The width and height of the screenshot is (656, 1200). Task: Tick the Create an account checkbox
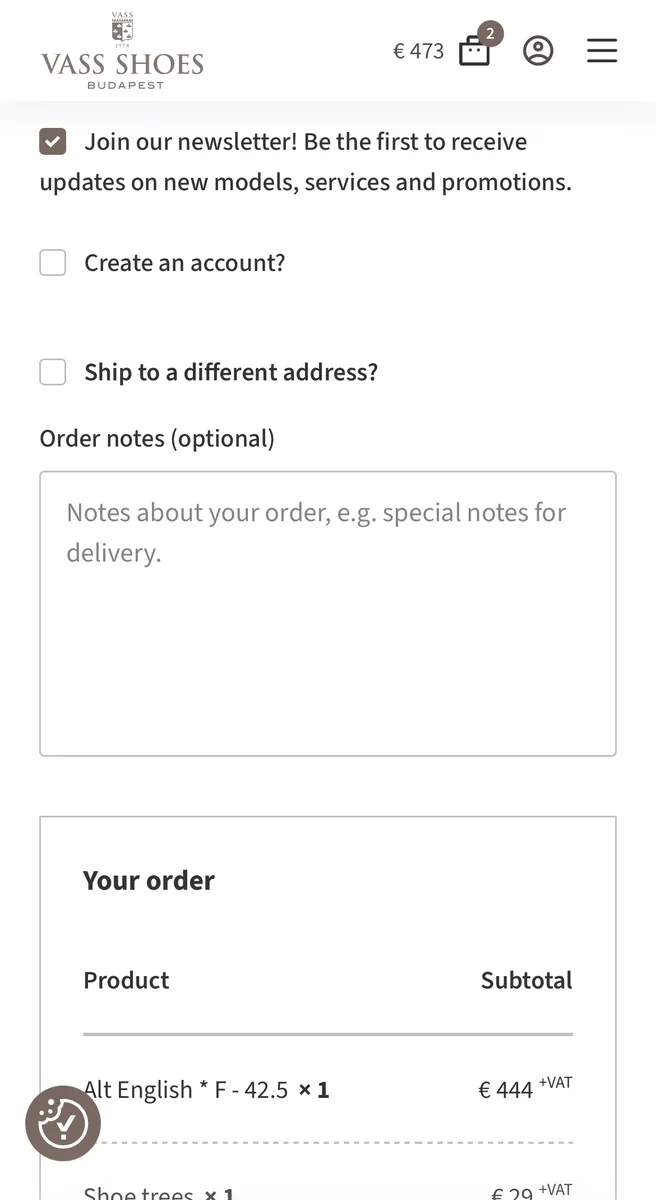(x=53, y=263)
